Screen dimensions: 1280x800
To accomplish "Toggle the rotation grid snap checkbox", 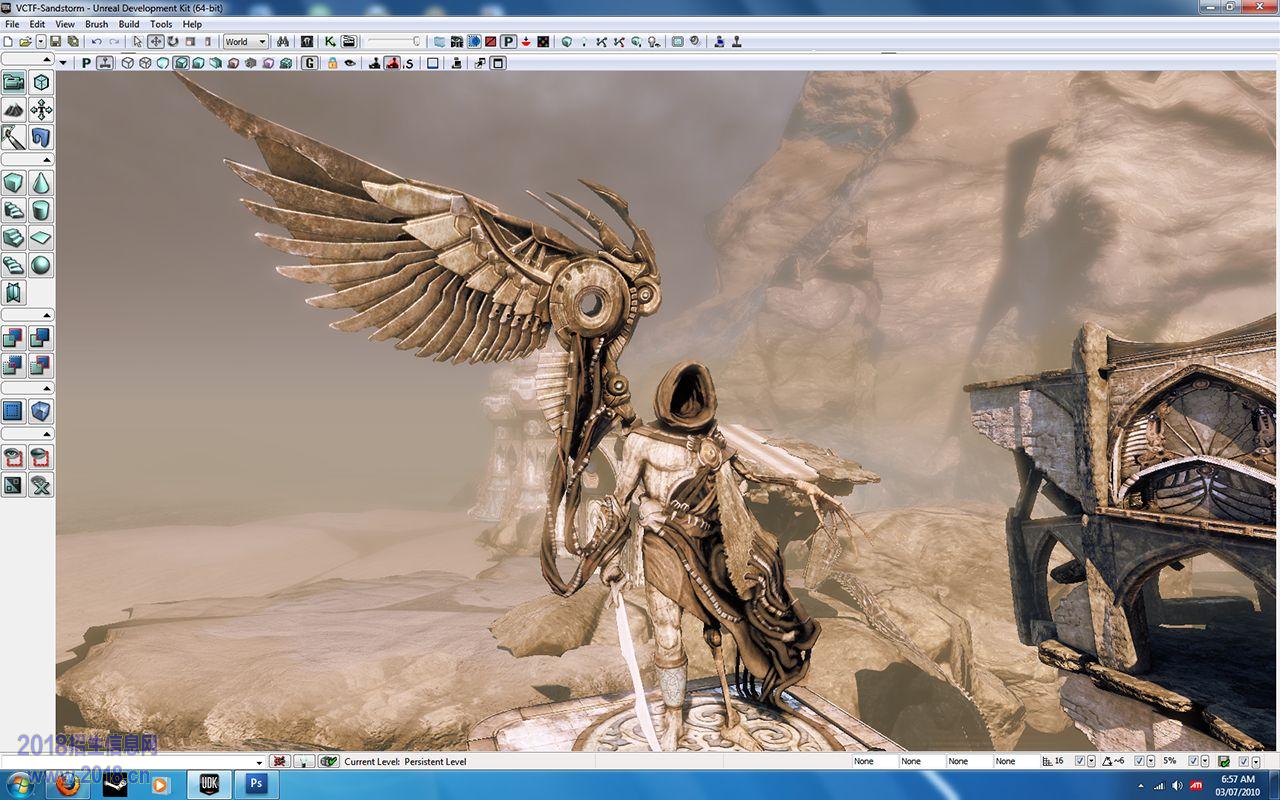I will pos(1138,761).
